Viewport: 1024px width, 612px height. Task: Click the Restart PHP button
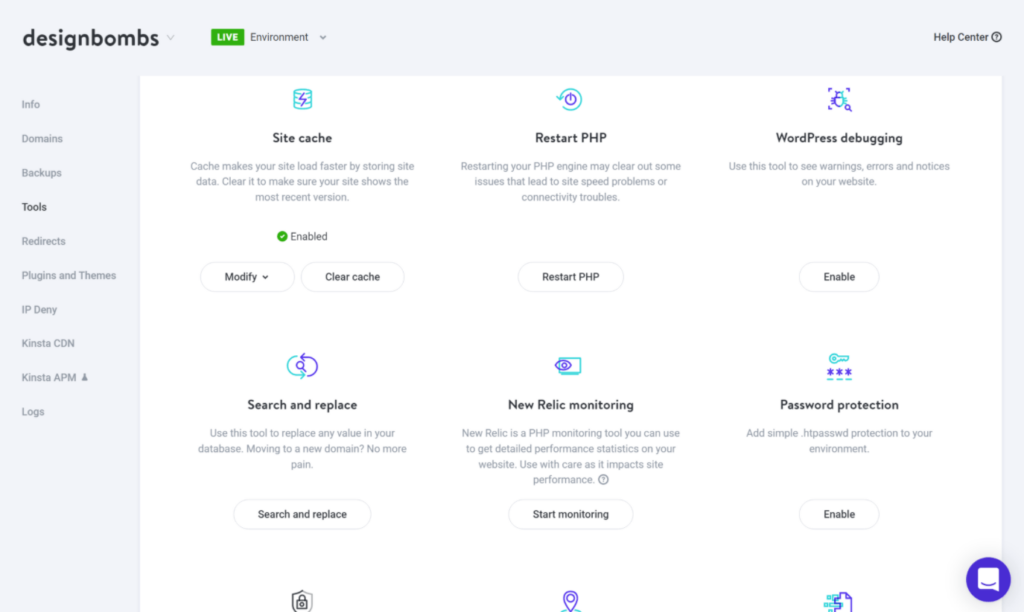pyautogui.click(x=570, y=277)
